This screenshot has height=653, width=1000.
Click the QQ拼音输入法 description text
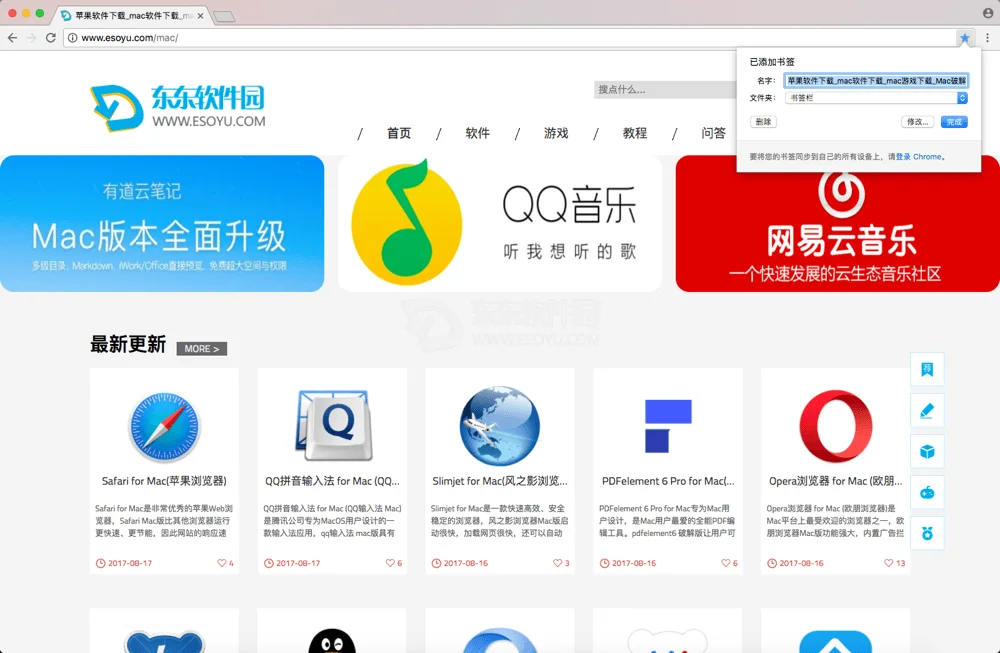[332, 521]
